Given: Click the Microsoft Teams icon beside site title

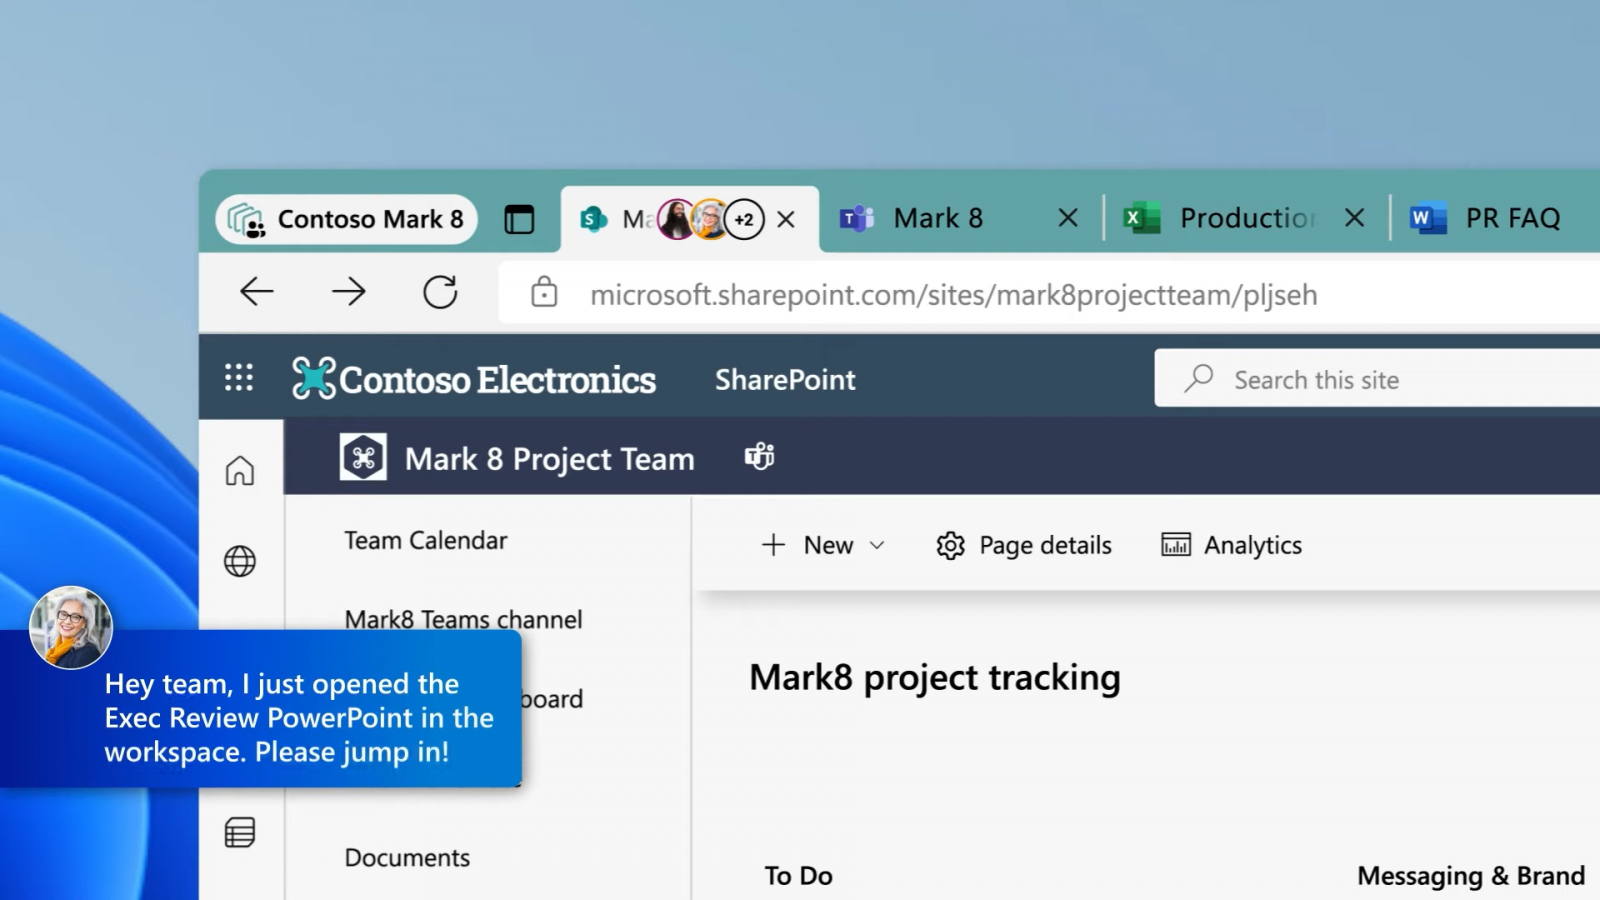Looking at the screenshot, I should pyautogui.click(x=759, y=457).
